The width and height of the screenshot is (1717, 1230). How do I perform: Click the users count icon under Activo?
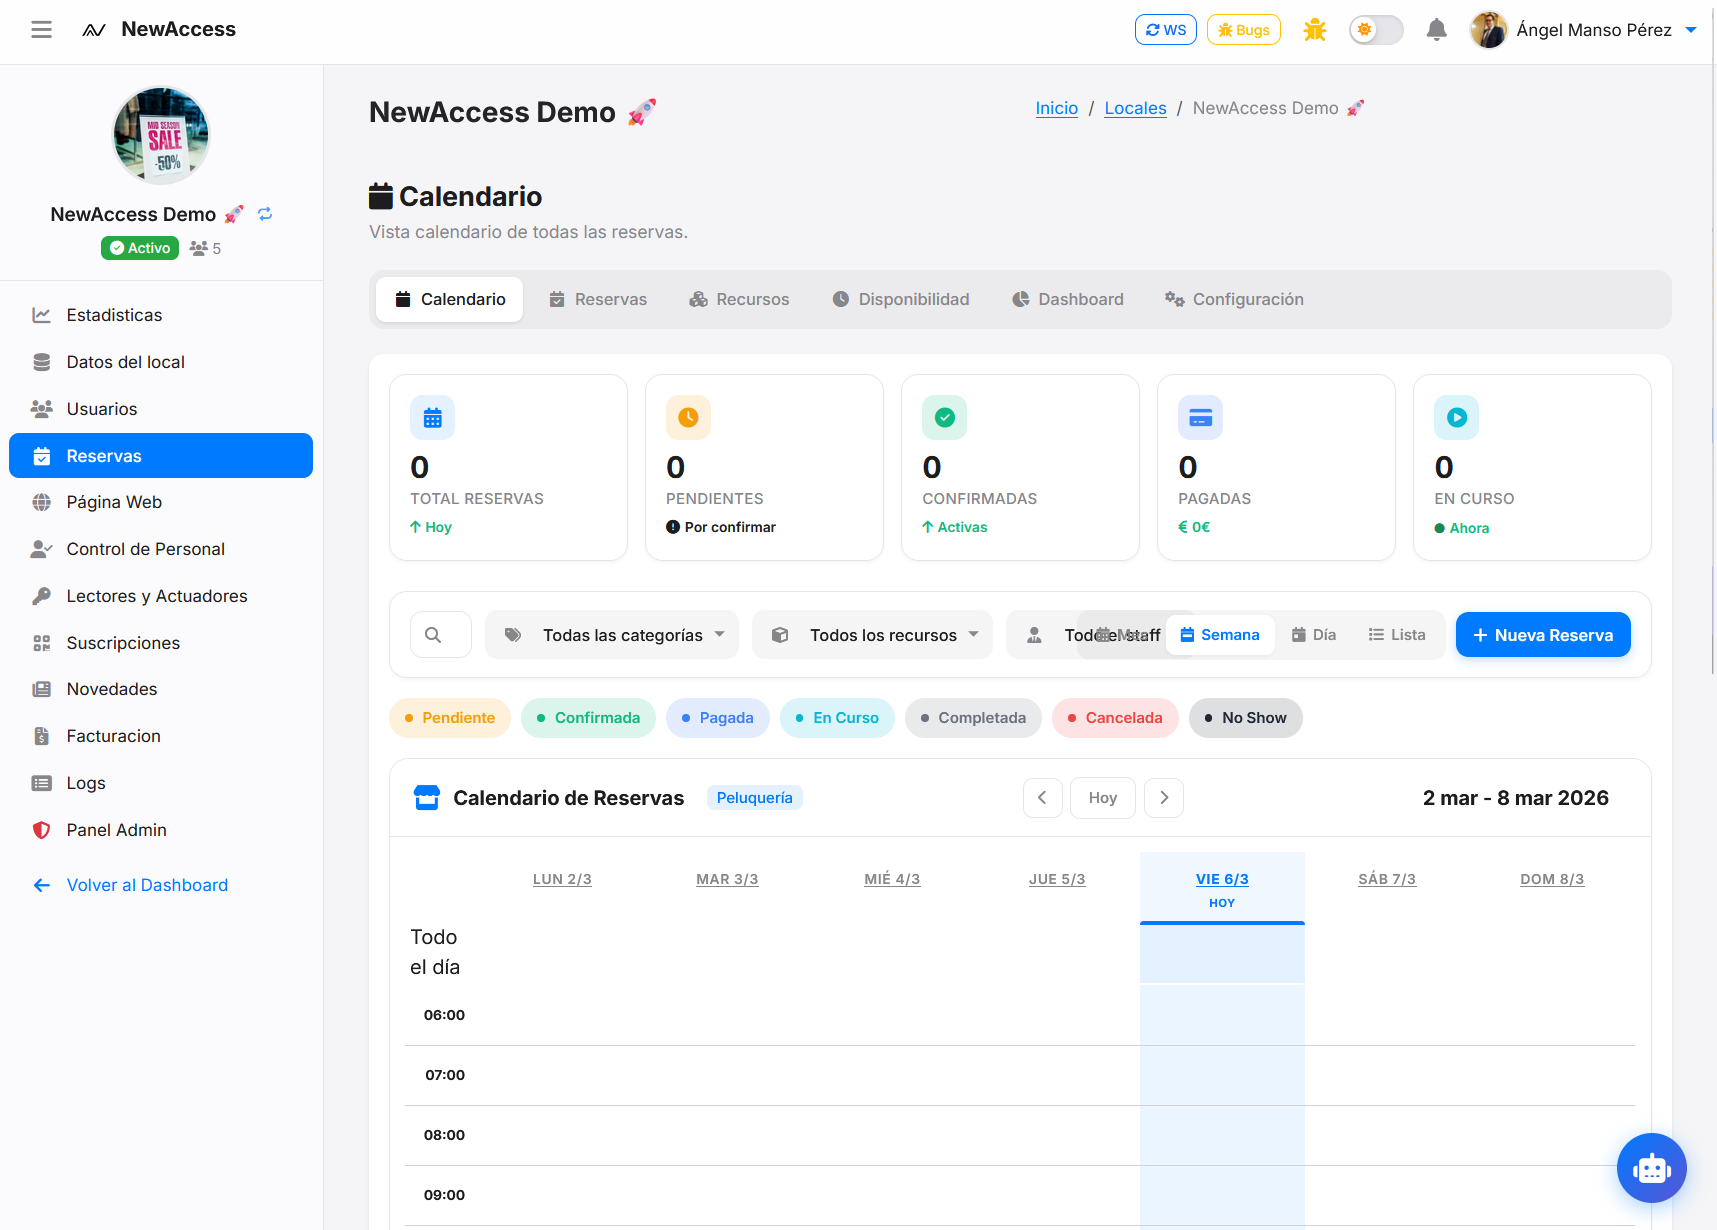coord(198,248)
